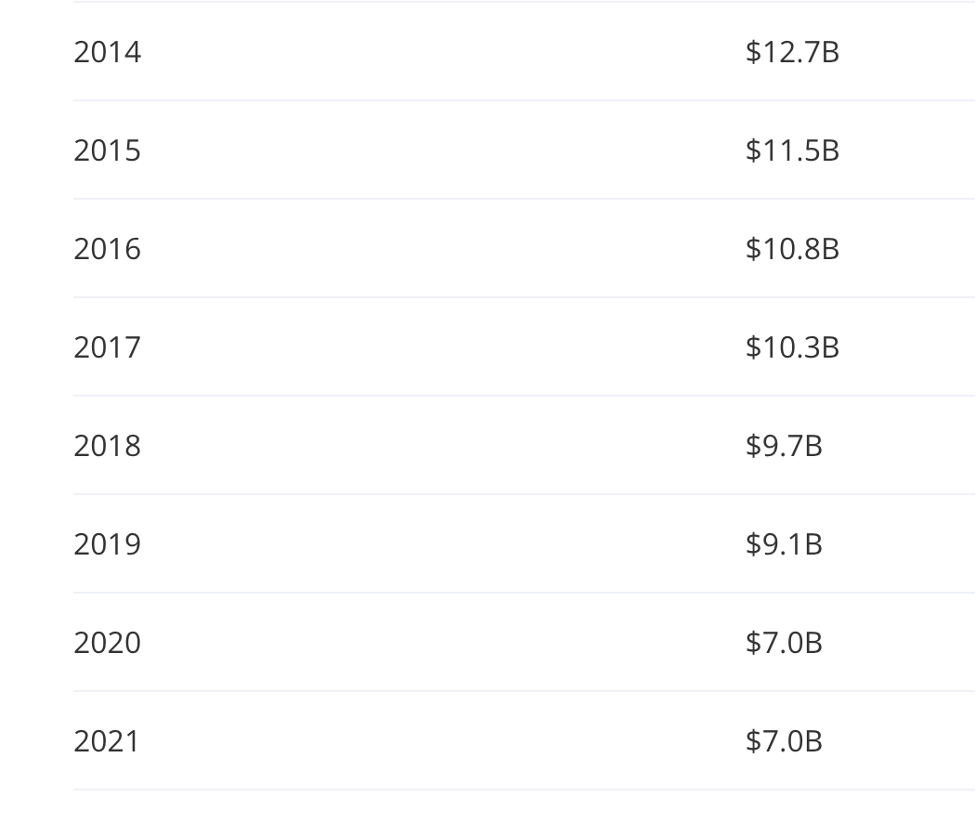This screenshot has height=824, width=977.
Task: Select the $9.1B value
Action: pyautogui.click(x=783, y=545)
